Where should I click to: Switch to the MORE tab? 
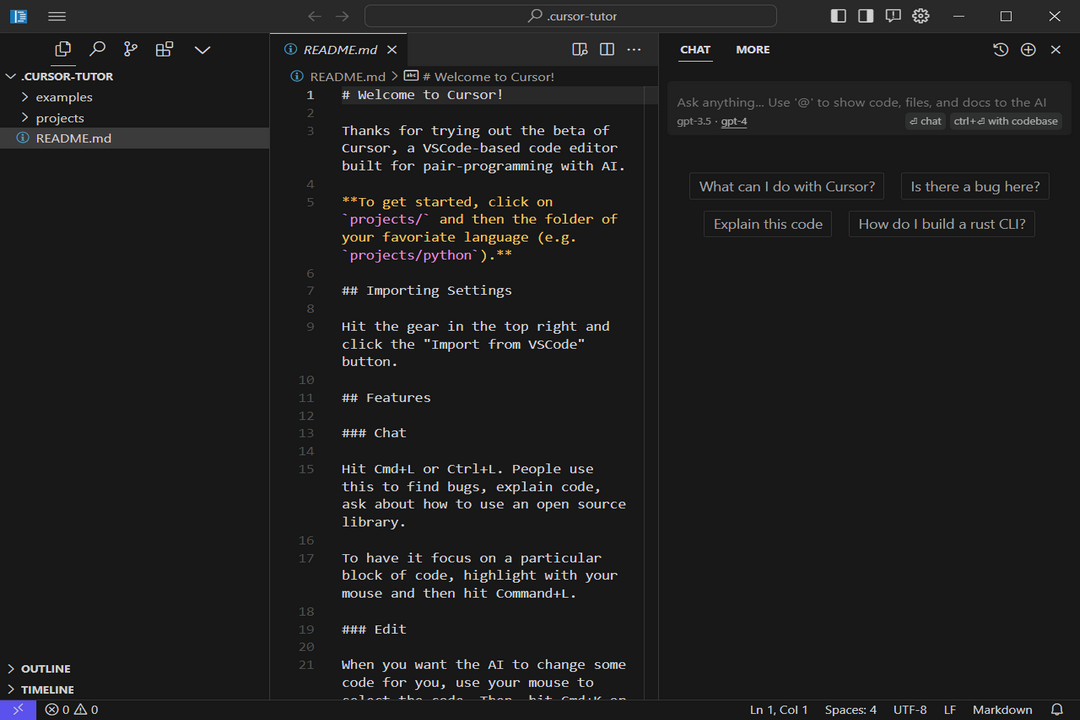752,50
